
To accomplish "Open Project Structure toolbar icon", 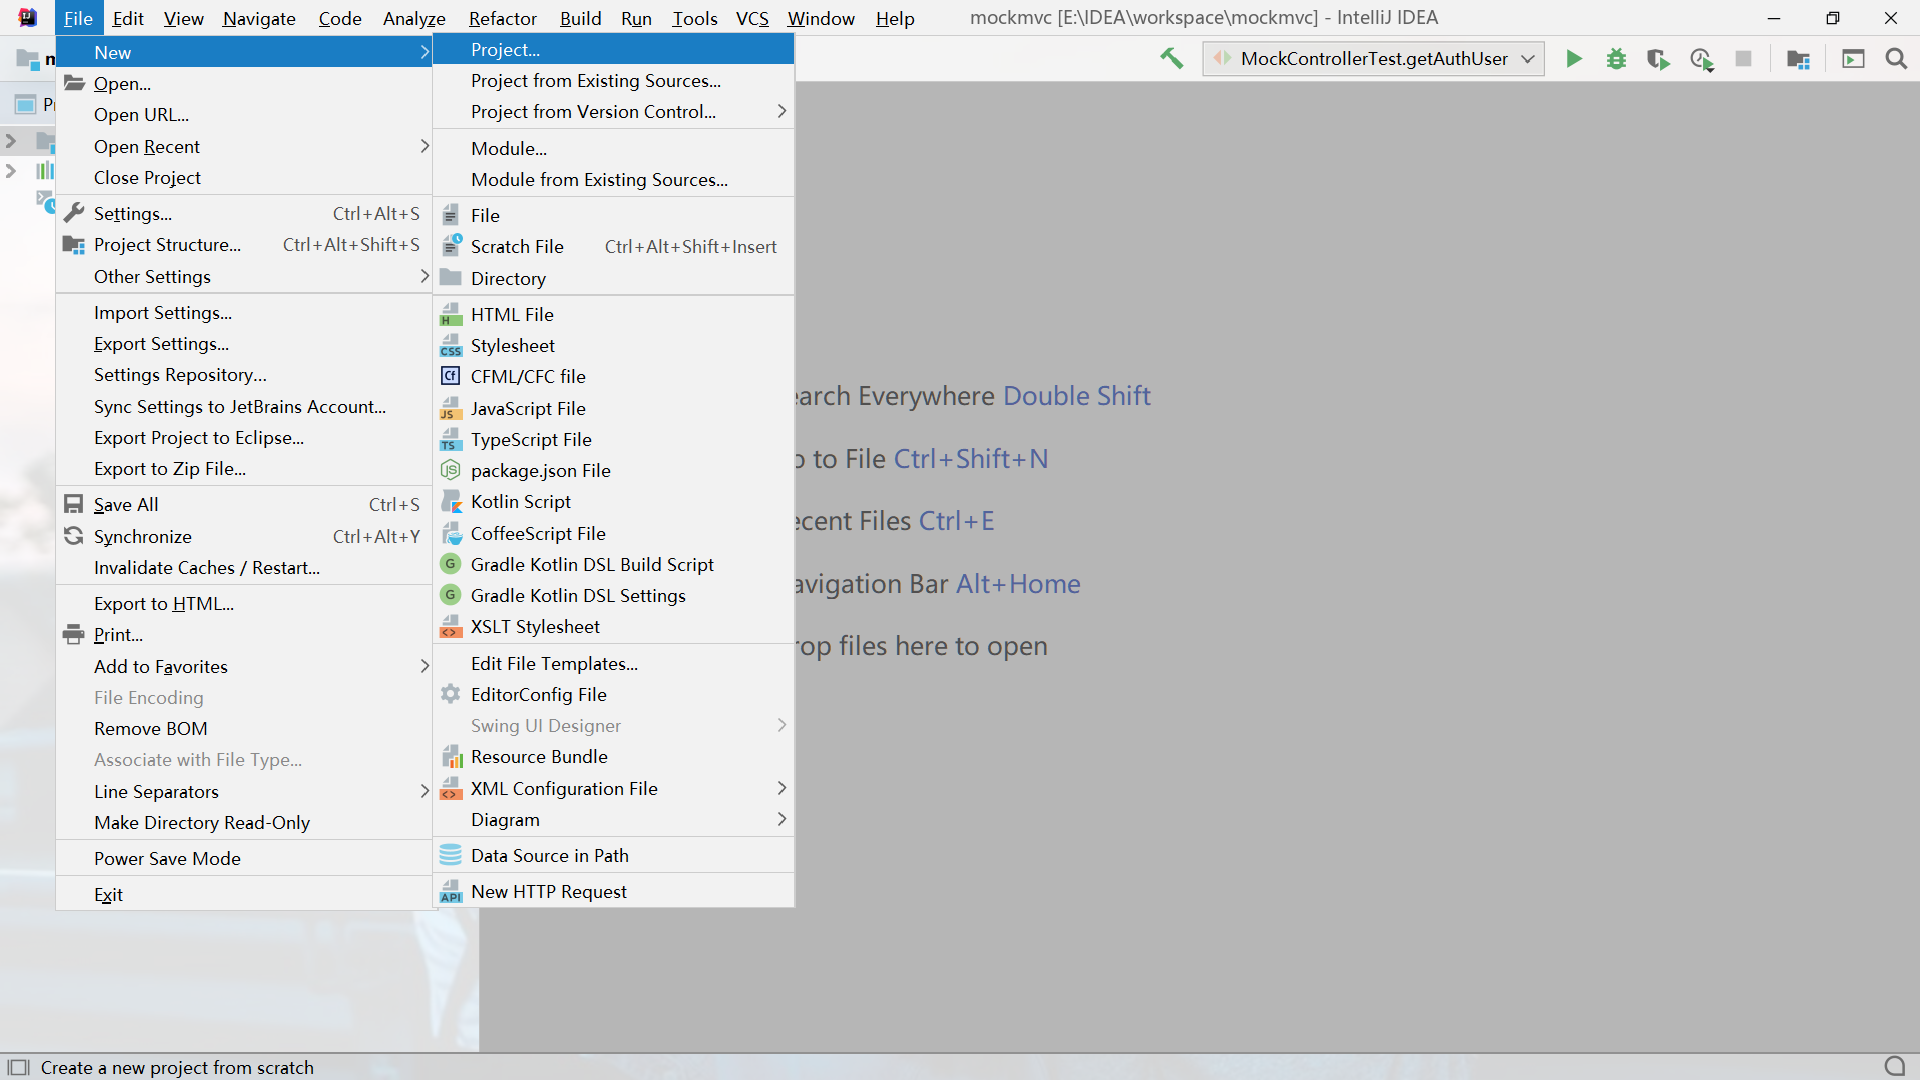I will point(1798,59).
